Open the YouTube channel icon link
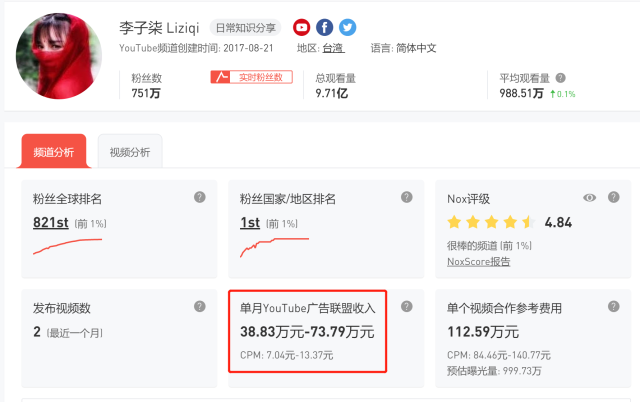Screen dimensions: 640x402 (302, 27)
